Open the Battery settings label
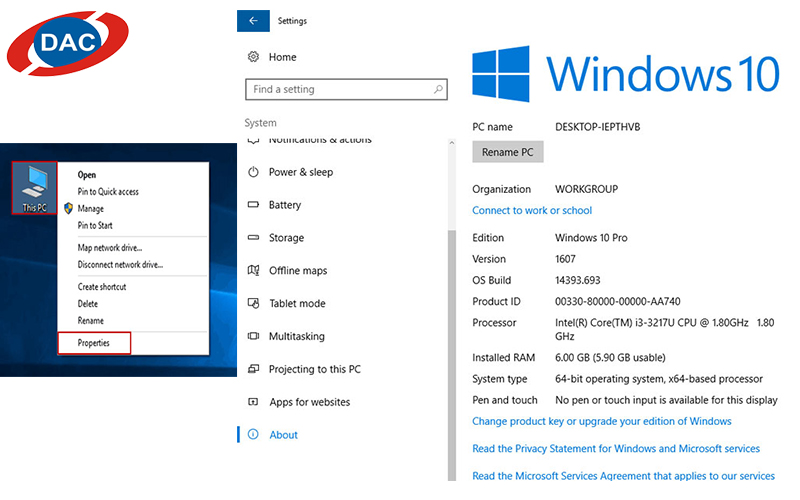 point(285,205)
